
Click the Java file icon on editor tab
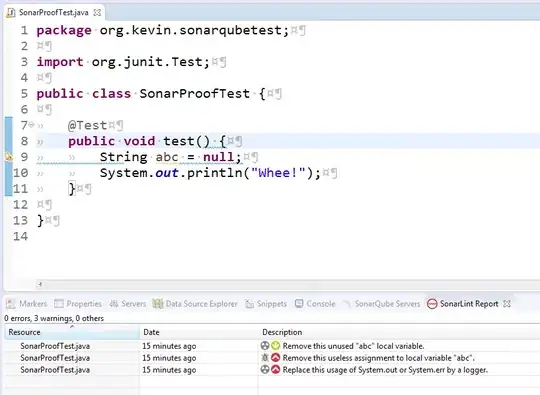(11, 13)
